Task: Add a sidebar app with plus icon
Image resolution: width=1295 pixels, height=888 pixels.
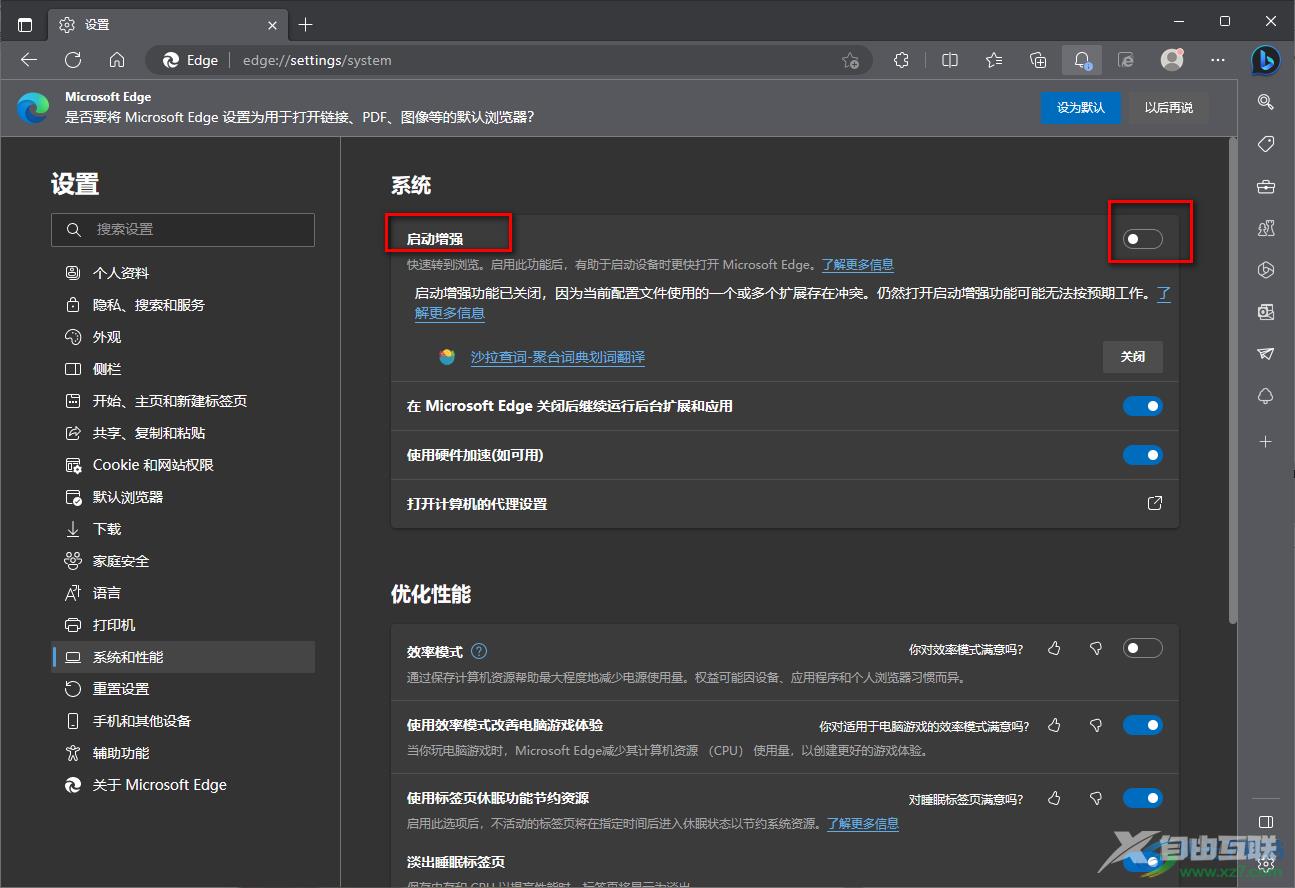Action: 1266,441
